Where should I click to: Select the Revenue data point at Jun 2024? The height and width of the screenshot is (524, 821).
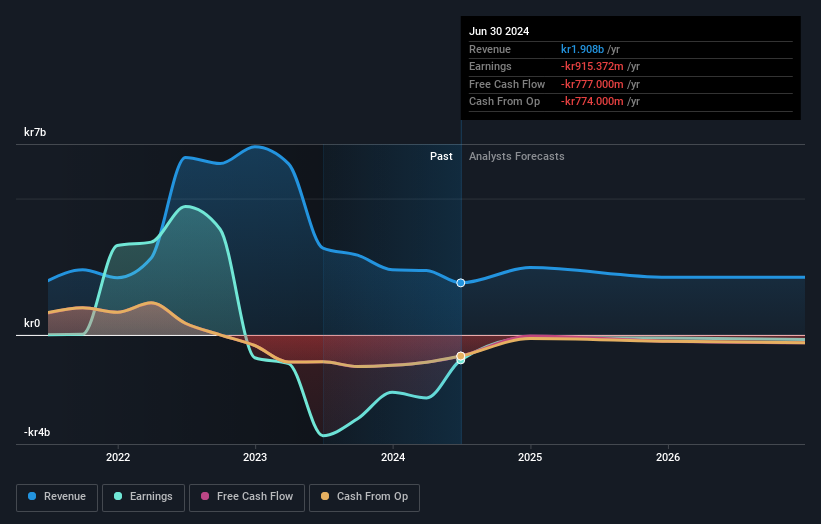pos(461,283)
